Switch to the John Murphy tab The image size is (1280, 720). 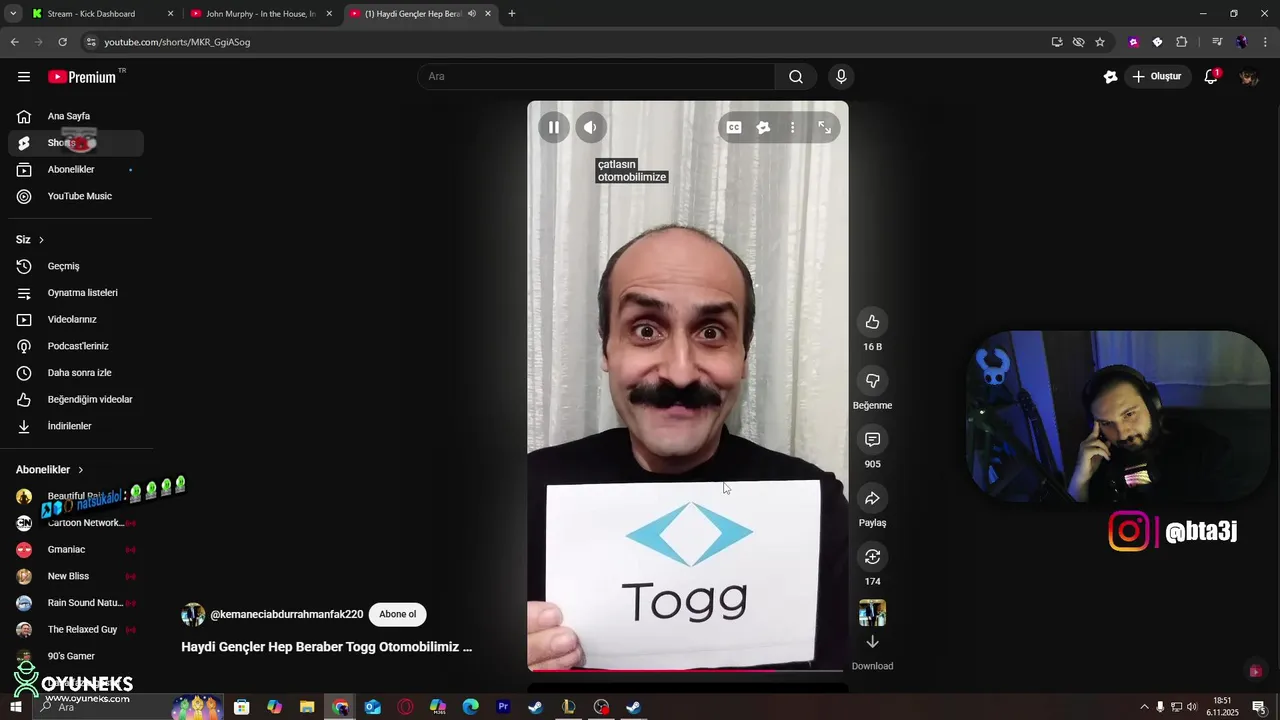coord(262,14)
